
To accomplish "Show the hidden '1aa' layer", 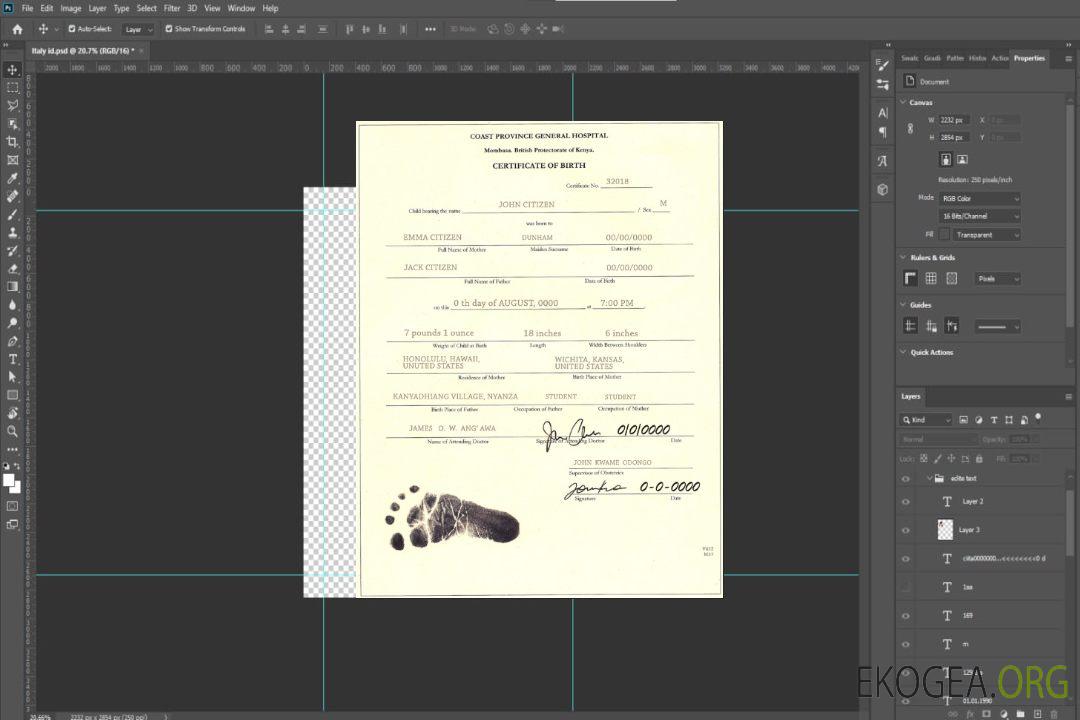I will coord(906,587).
